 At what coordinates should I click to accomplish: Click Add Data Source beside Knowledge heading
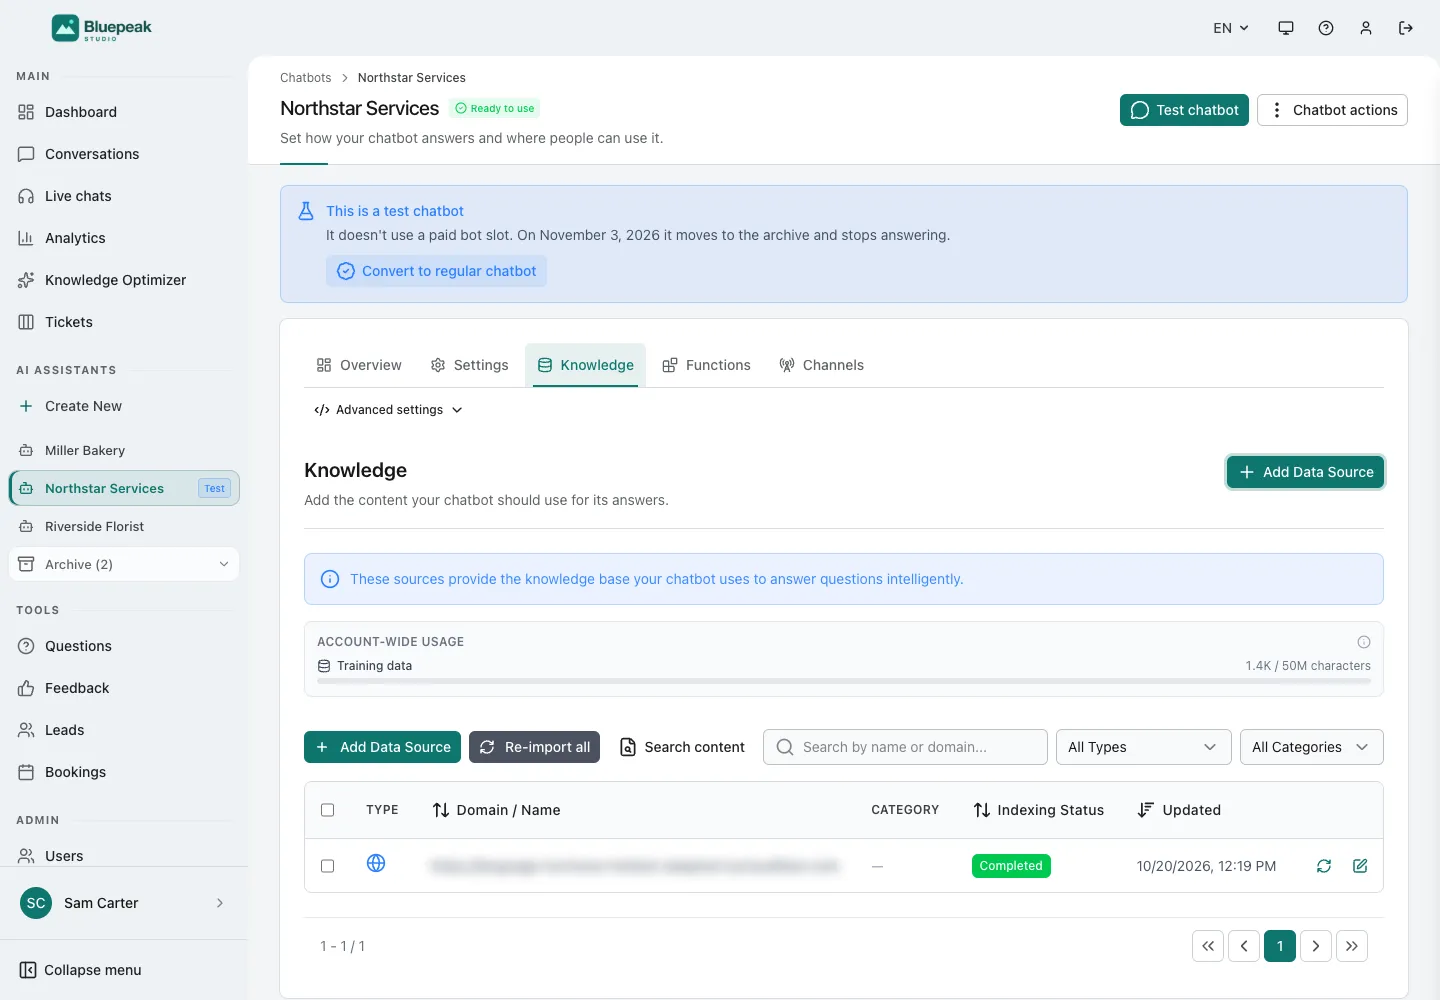(x=1305, y=472)
